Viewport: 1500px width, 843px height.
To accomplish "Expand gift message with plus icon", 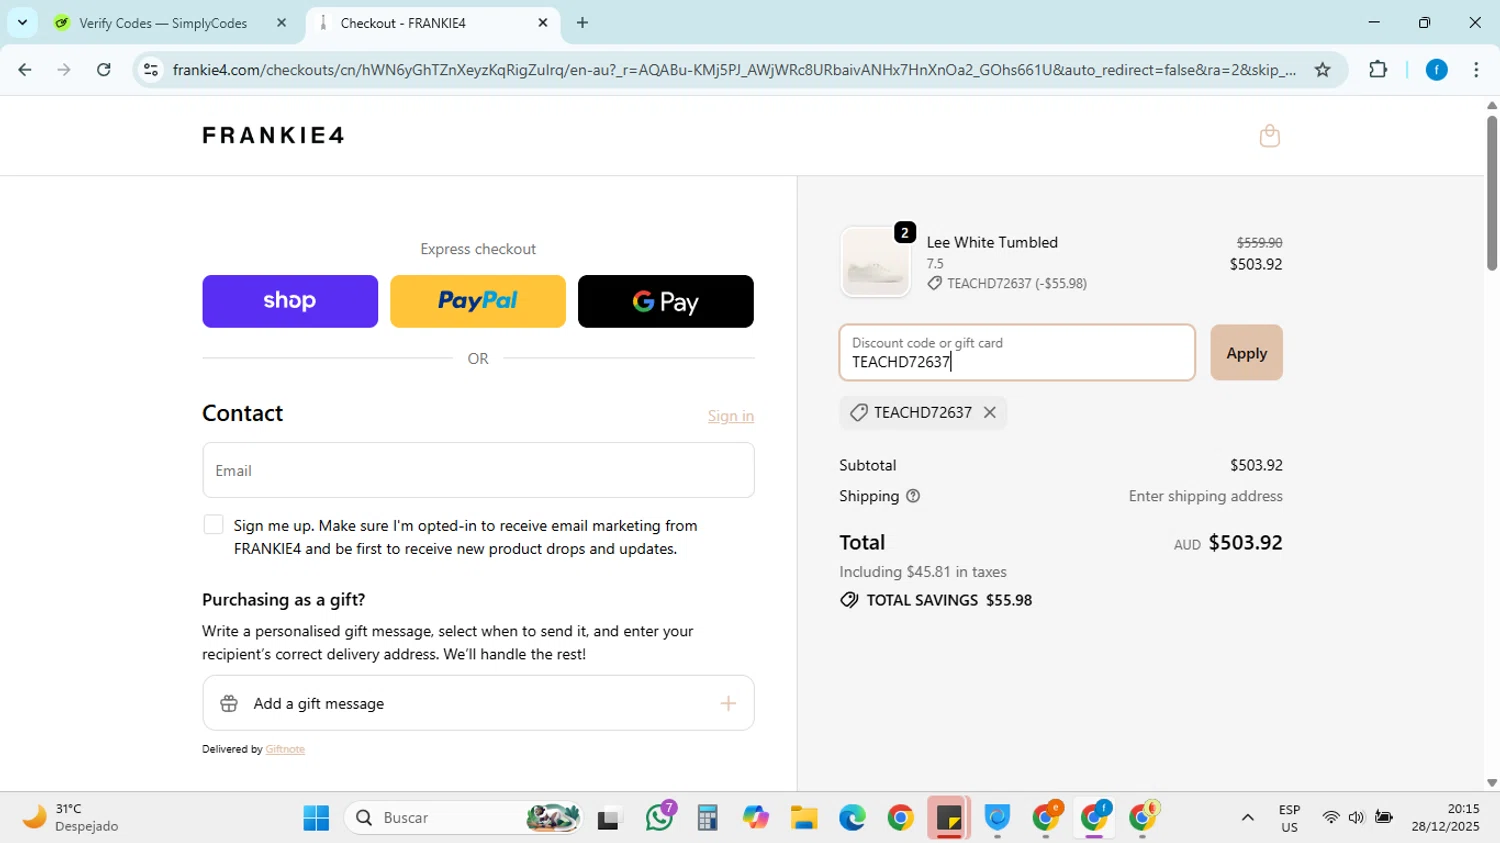I will (x=728, y=704).
